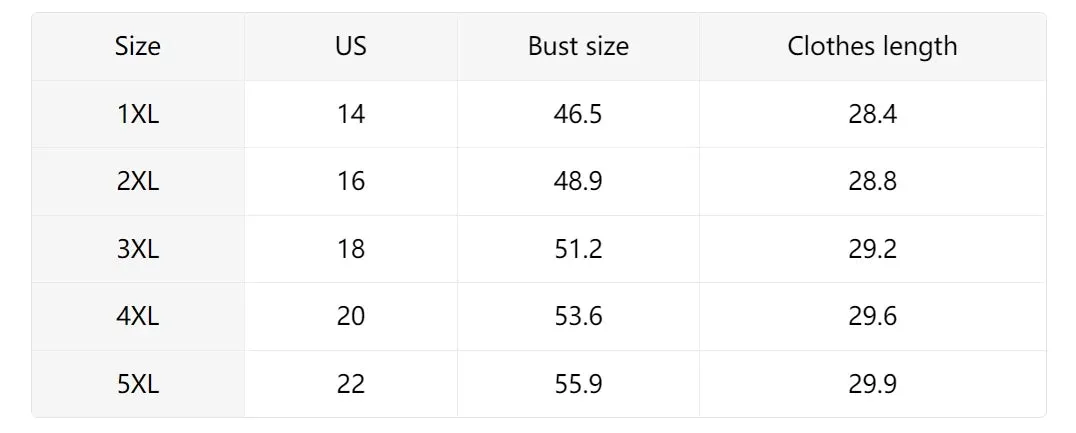Select the 51.2 bust size value
Screen dimensions: 1076x433
[x=578, y=249]
